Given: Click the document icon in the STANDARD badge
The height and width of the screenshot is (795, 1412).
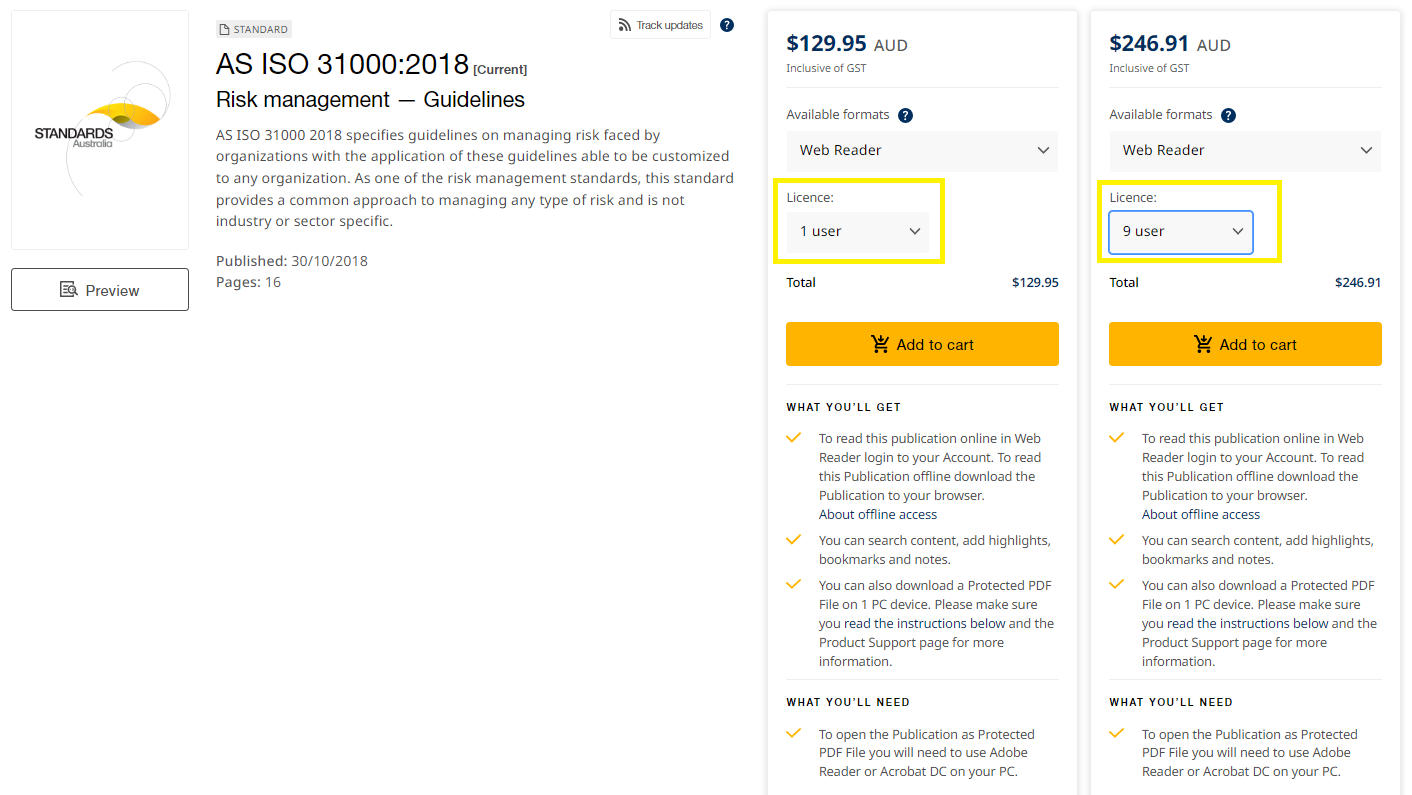Looking at the screenshot, I should click(224, 30).
